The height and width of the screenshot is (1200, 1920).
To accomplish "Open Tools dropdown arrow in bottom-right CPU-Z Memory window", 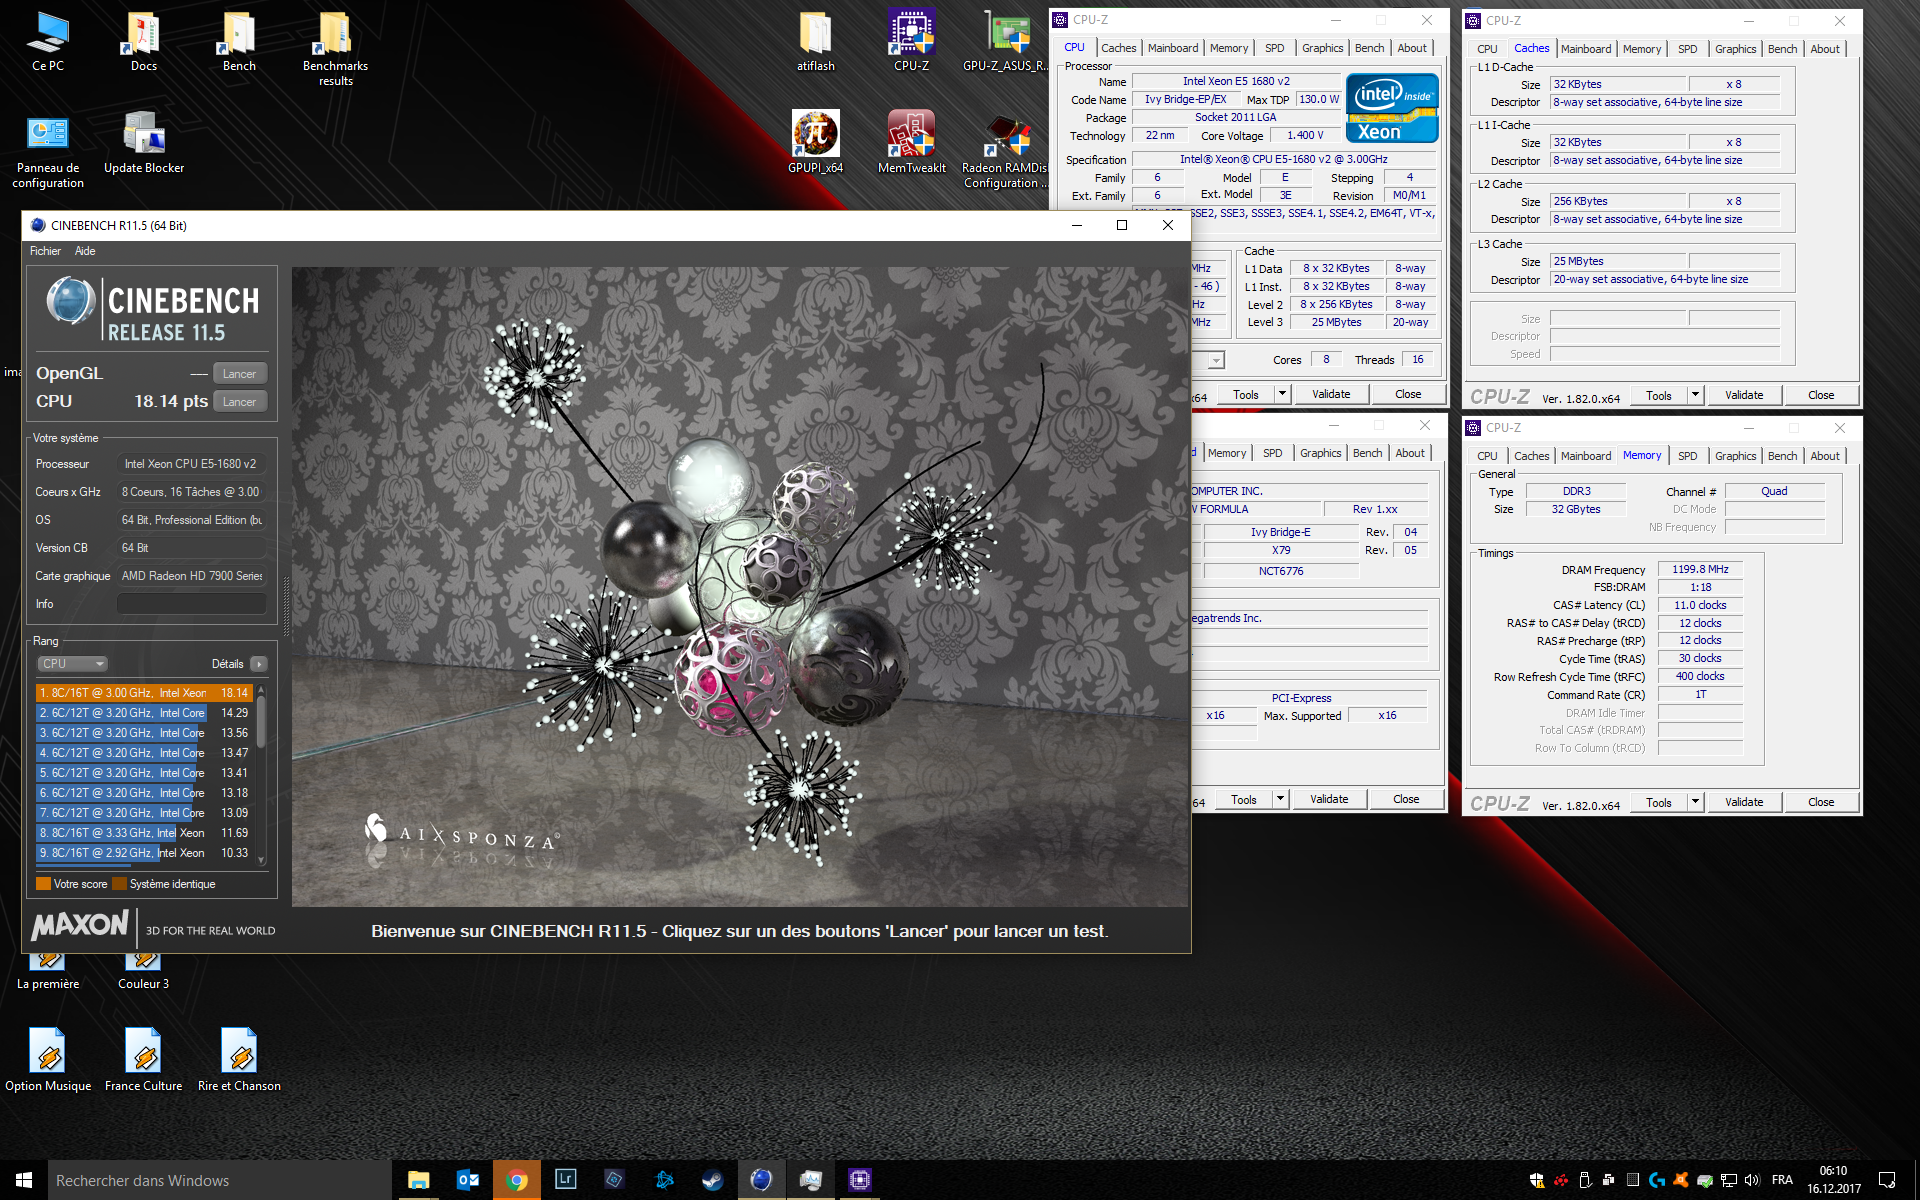I will (1695, 802).
